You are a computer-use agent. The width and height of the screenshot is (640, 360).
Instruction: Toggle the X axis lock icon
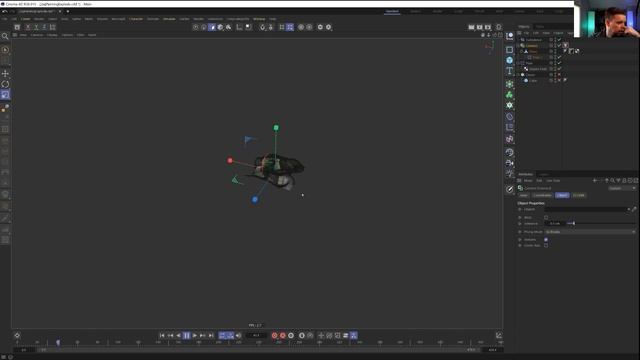click(28, 27)
